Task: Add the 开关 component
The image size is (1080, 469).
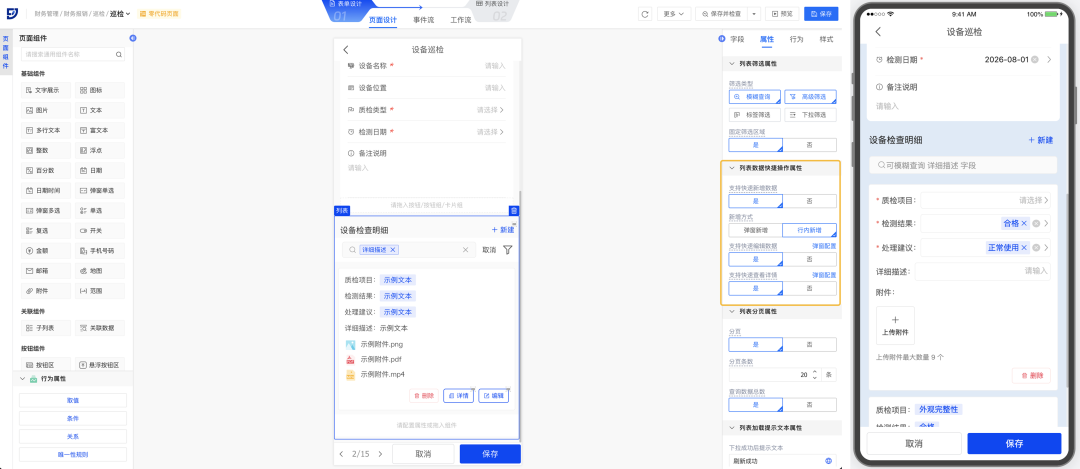Action: click(x=100, y=230)
